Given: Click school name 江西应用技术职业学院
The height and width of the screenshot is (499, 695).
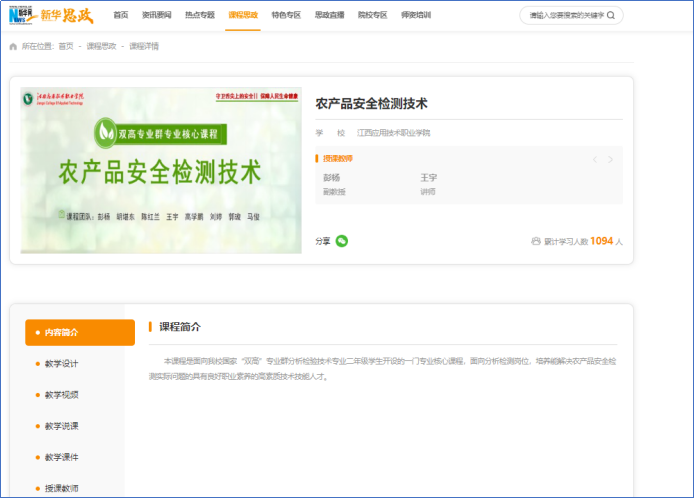Looking at the screenshot, I should [x=394, y=133].
